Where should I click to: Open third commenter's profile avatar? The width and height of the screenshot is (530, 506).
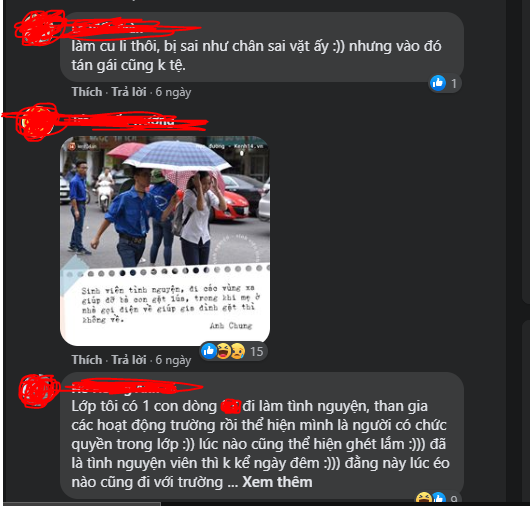tap(37, 390)
